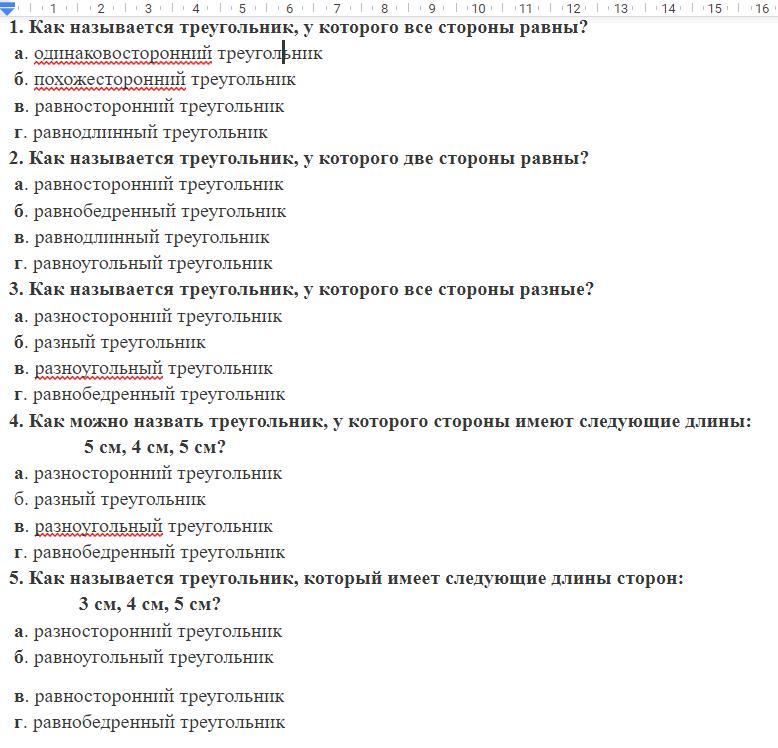Click the underlined word "разноугольный" in question 3

point(98,369)
